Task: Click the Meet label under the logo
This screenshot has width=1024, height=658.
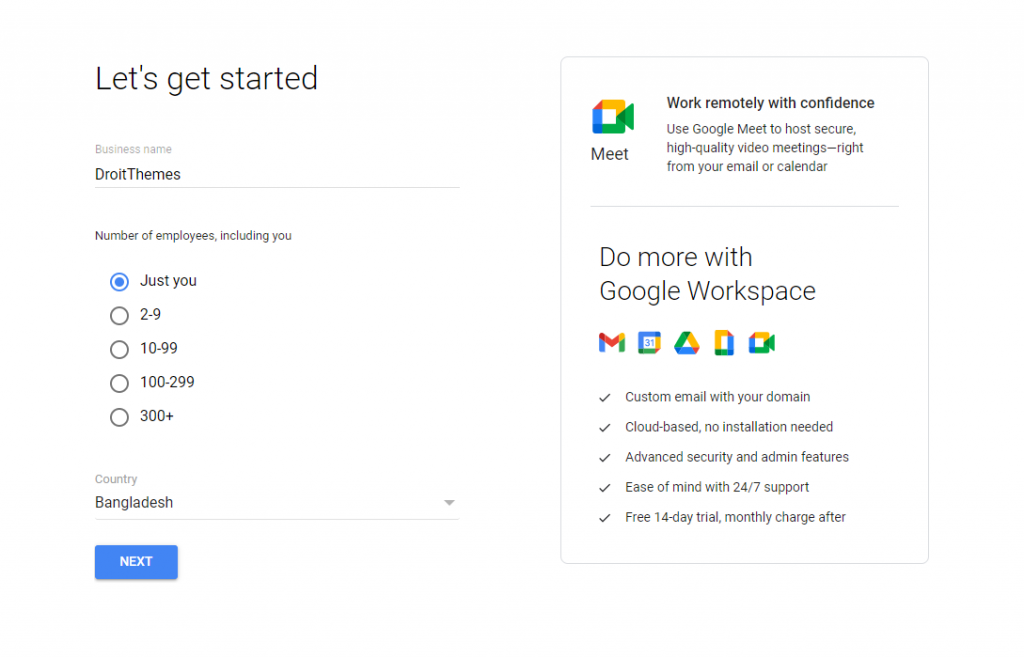Action: pyautogui.click(x=609, y=154)
